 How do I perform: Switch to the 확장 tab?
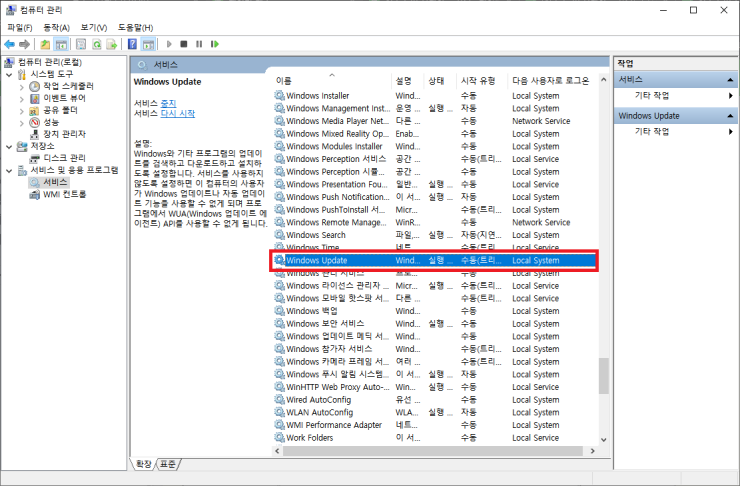tap(143, 464)
